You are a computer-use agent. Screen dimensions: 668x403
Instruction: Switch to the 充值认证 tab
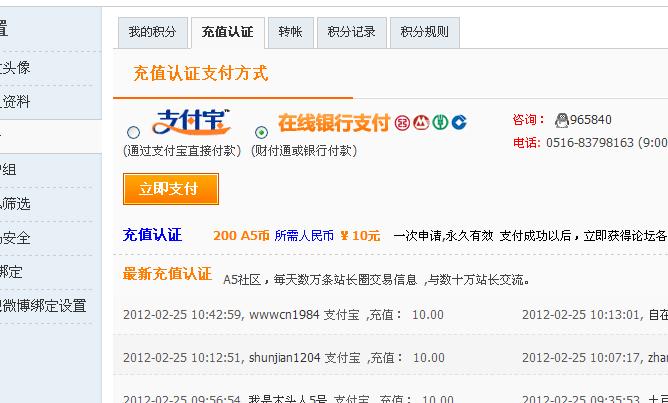click(x=227, y=32)
